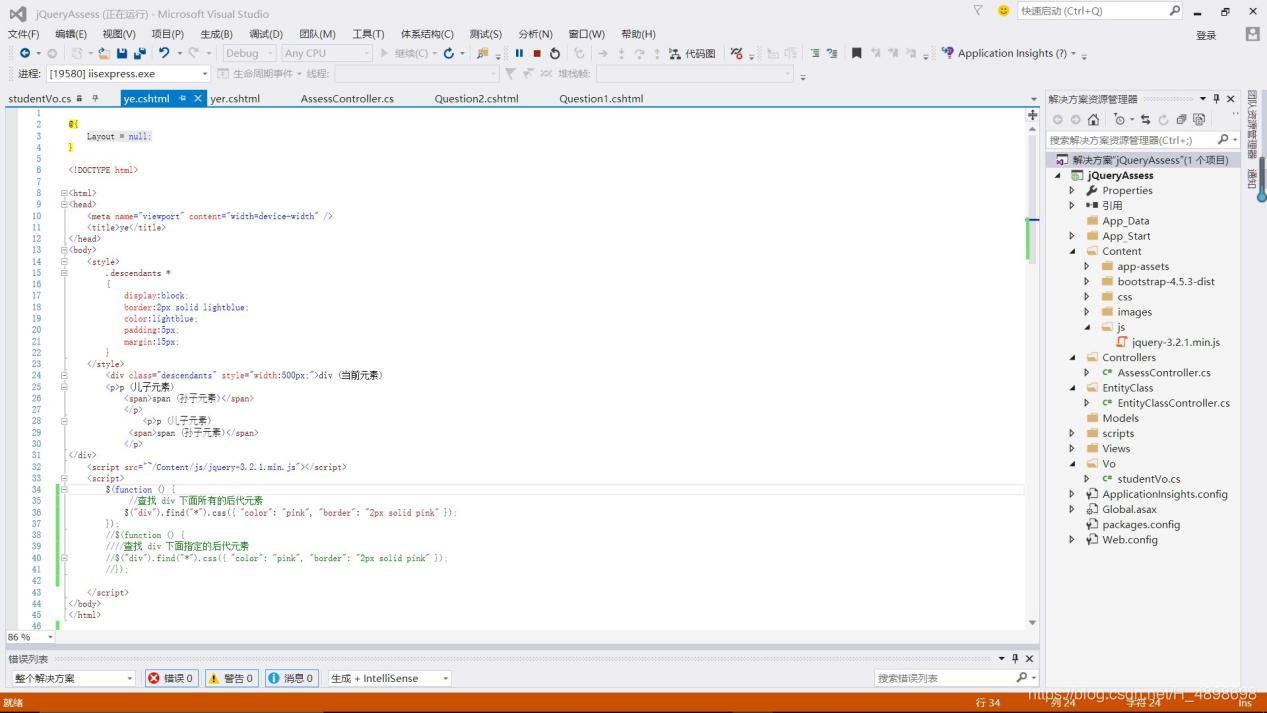
Task: Select Global.asax in the solution tree
Action: point(1129,509)
